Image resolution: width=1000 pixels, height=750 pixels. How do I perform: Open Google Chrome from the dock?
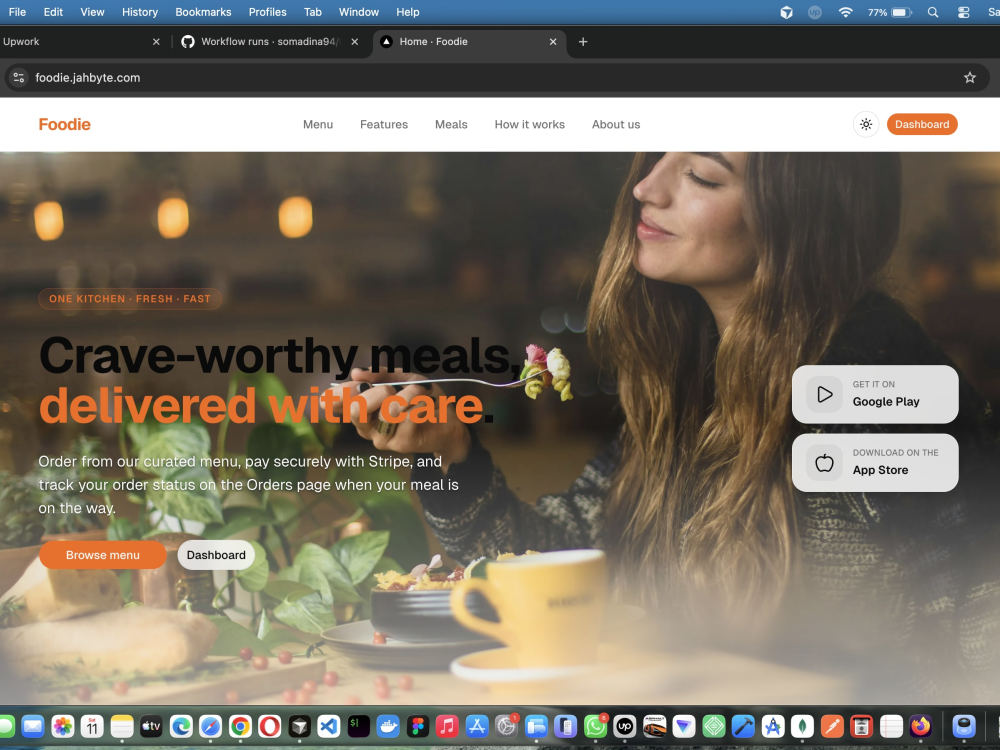pos(240,726)
